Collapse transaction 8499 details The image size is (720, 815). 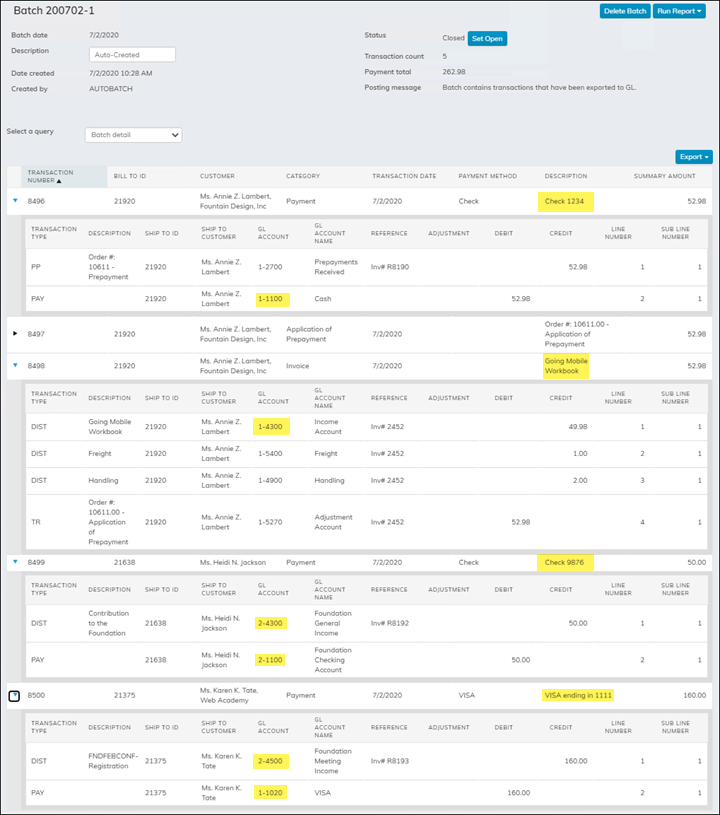coord(14,562)
